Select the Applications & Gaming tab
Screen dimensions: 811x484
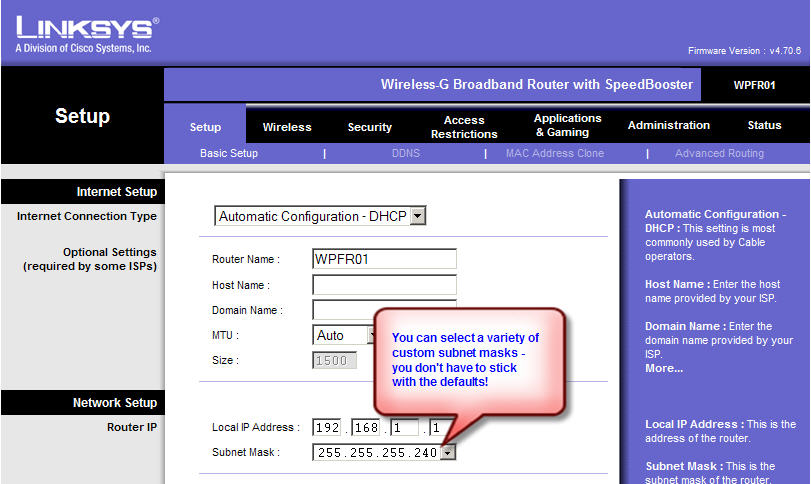[567, 125]
